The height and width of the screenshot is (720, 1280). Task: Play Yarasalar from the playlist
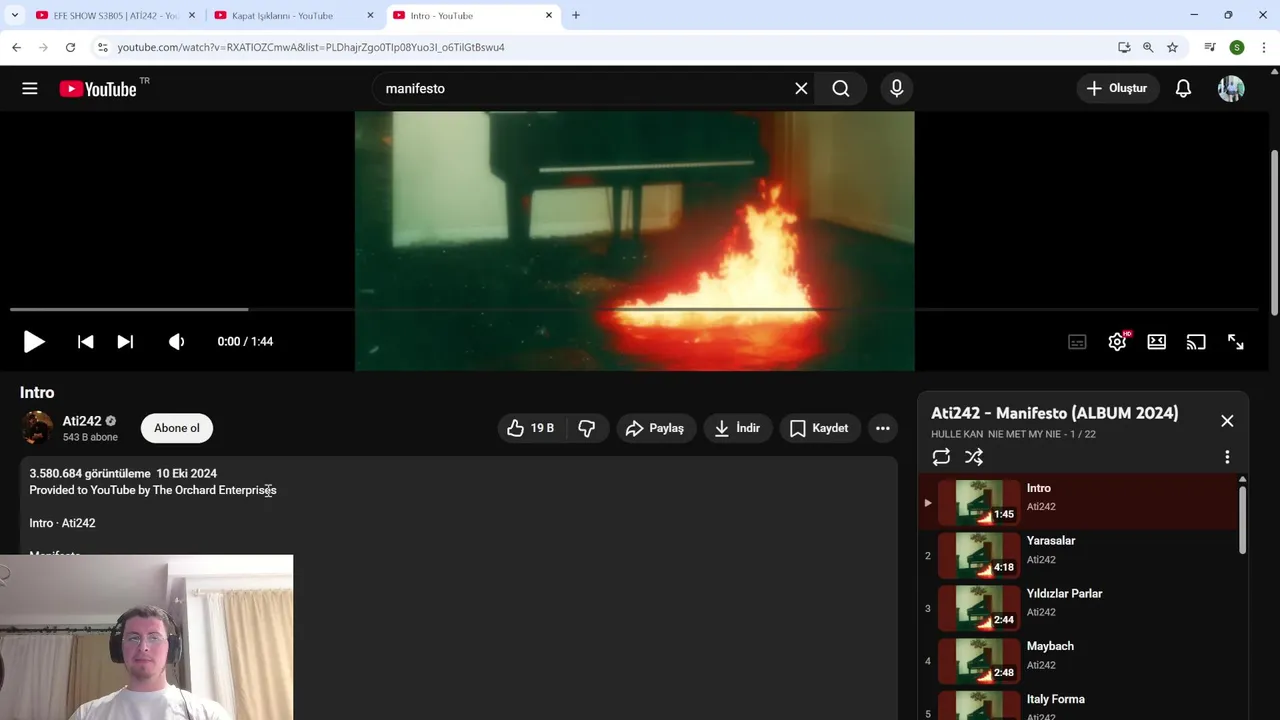tap(1078, 555)
